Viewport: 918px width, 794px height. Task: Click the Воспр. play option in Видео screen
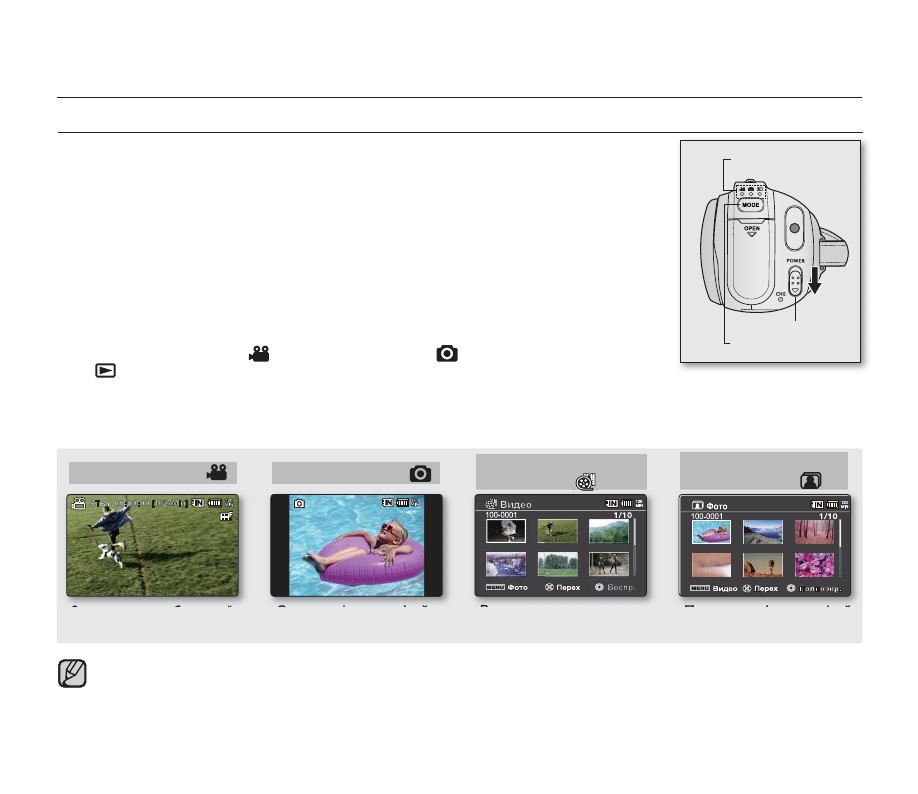coord(615,587)
